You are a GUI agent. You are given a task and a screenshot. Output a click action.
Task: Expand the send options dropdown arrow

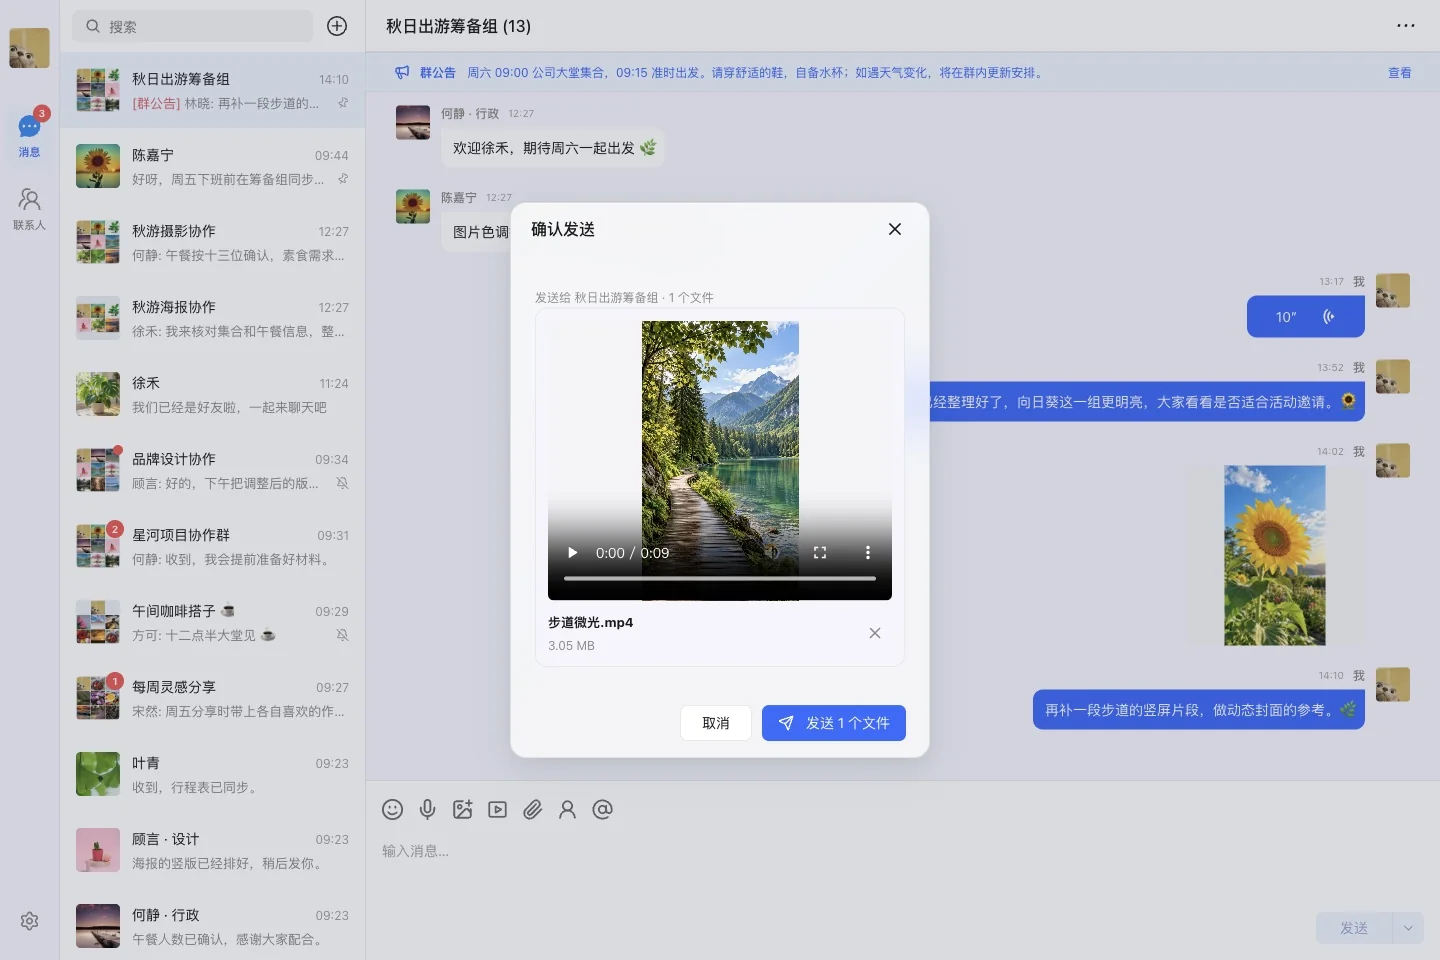point(1408,928)
